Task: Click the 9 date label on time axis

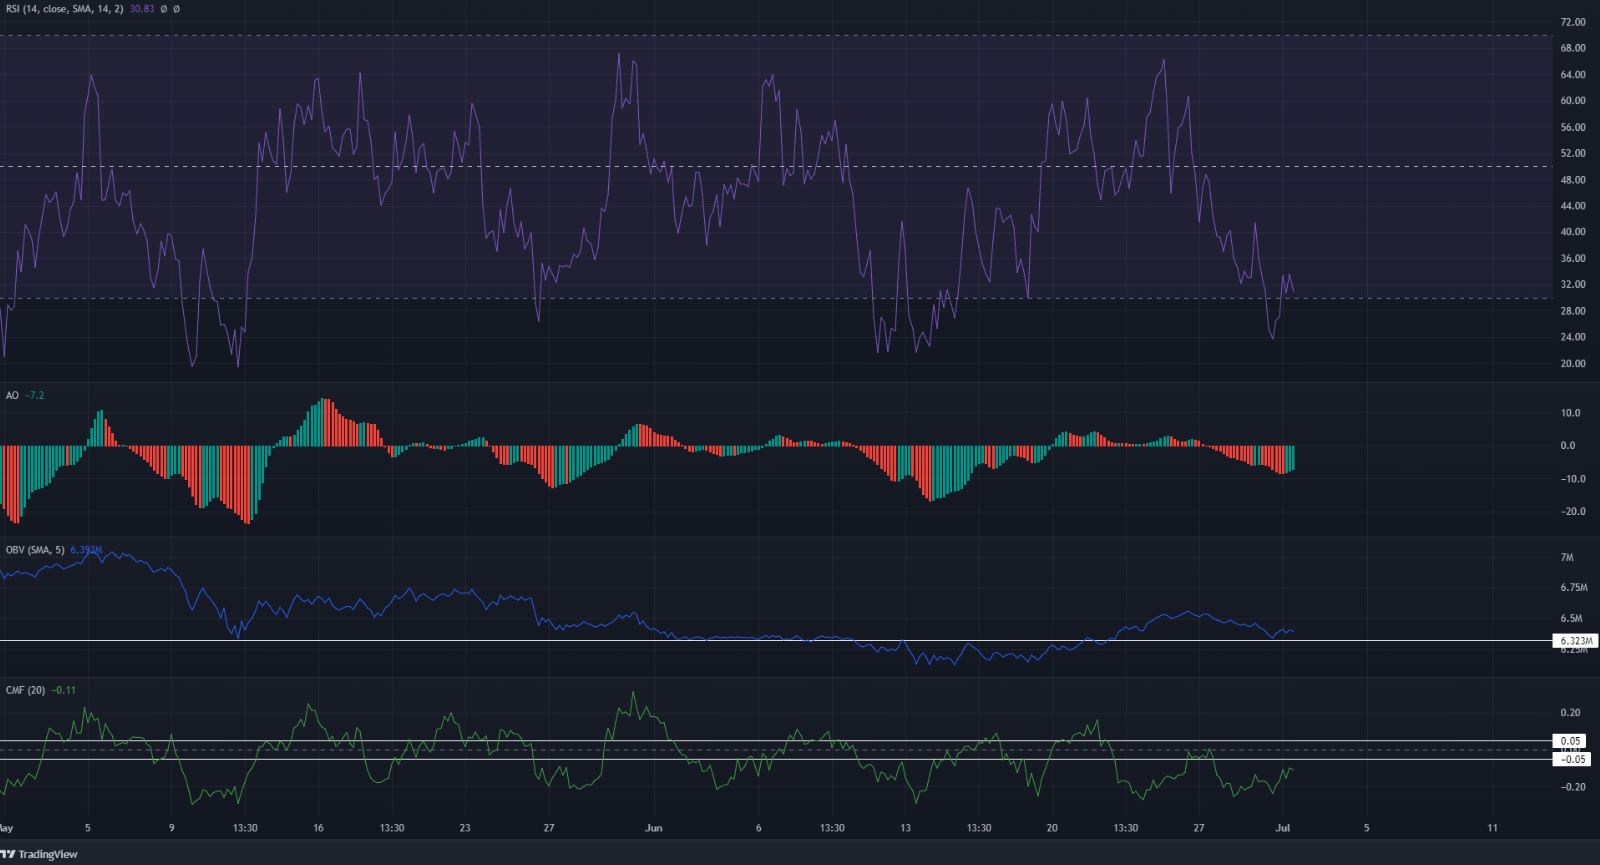Action: point(172,828)
